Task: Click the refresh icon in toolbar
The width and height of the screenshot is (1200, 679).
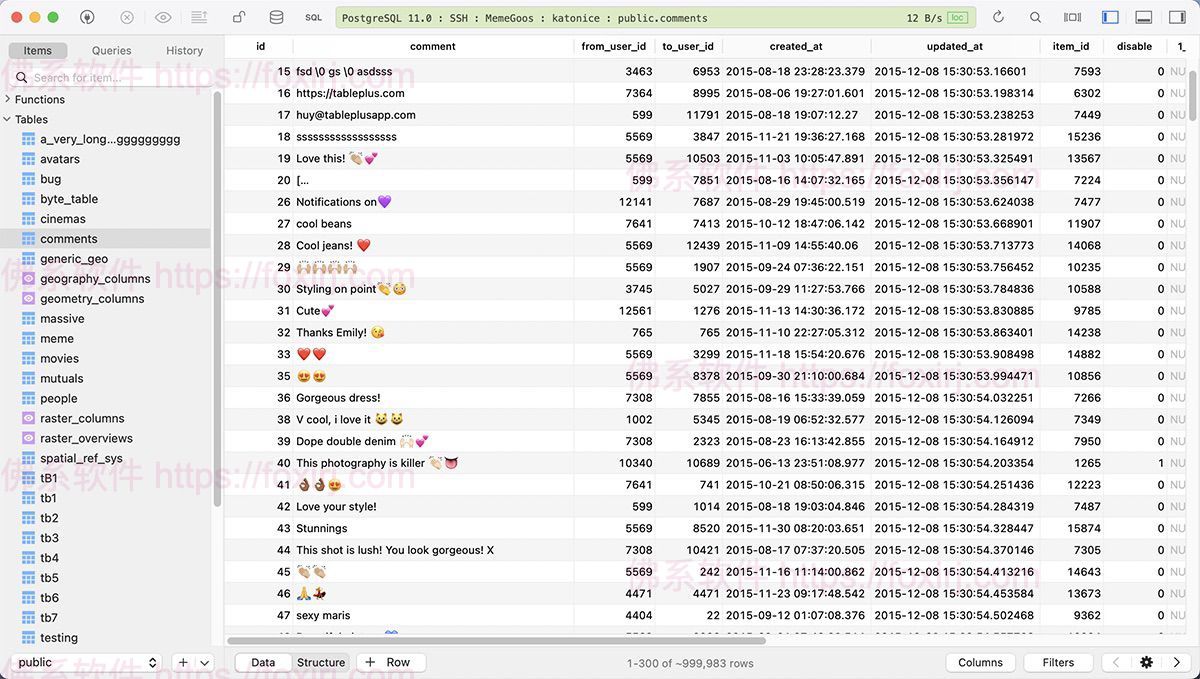Action: tap(997, 17)
